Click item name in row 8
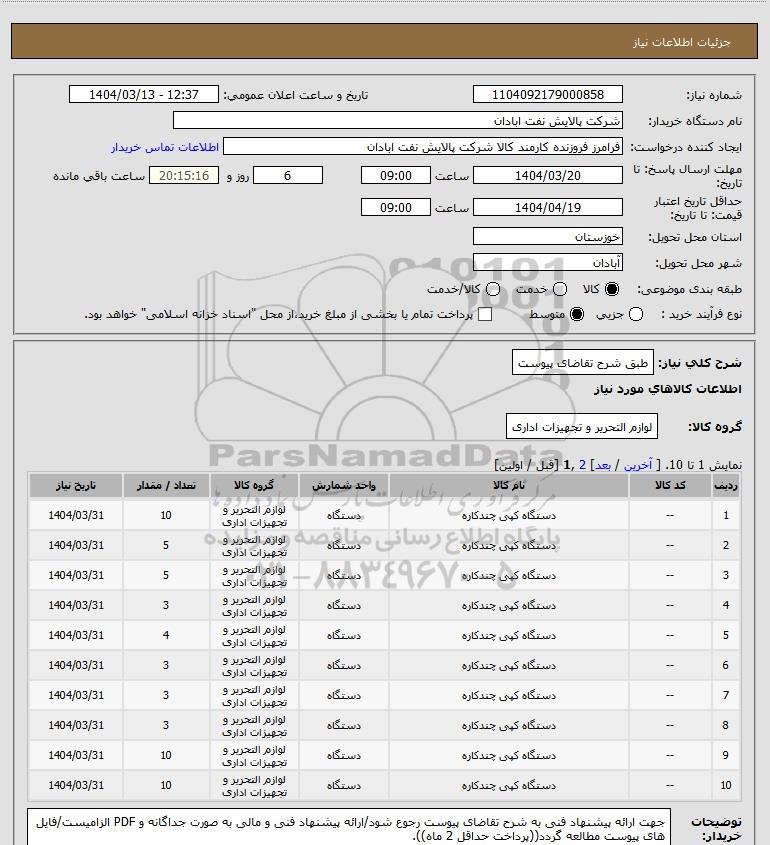The width and height of the screenshot is (770, 845). [509, 725]
